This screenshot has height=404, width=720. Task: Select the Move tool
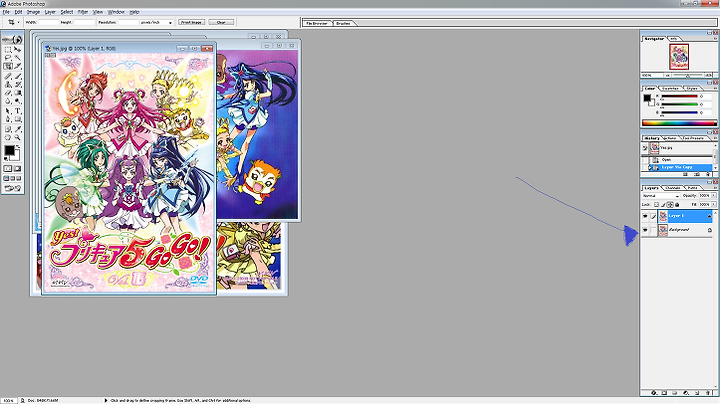(x=18, y=50)
